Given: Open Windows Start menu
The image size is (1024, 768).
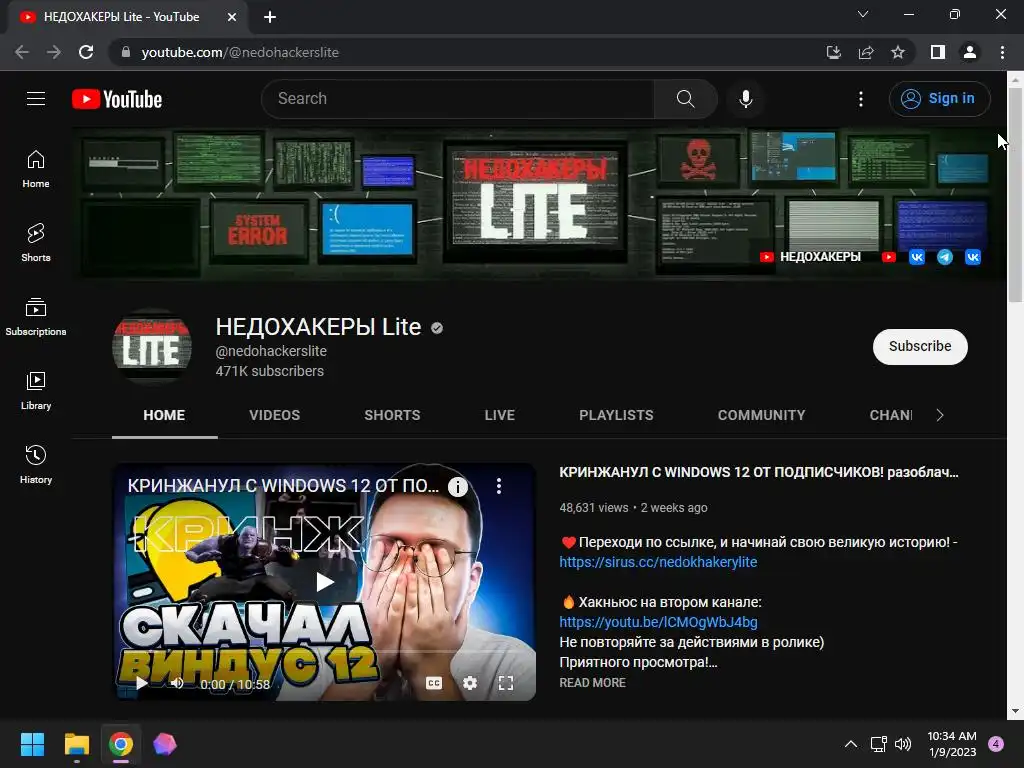Looking at the screenshot, I should point(32,744).
